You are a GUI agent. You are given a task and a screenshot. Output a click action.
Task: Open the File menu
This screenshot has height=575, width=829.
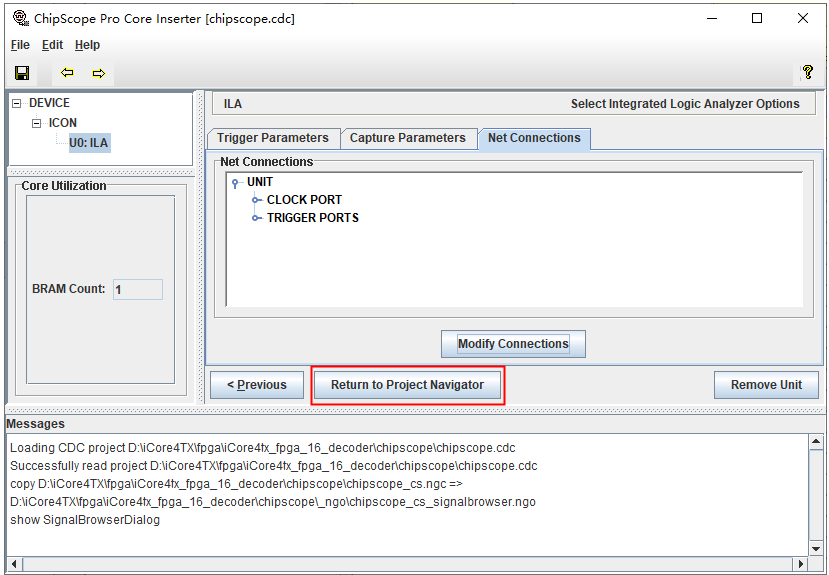[20, 45]
